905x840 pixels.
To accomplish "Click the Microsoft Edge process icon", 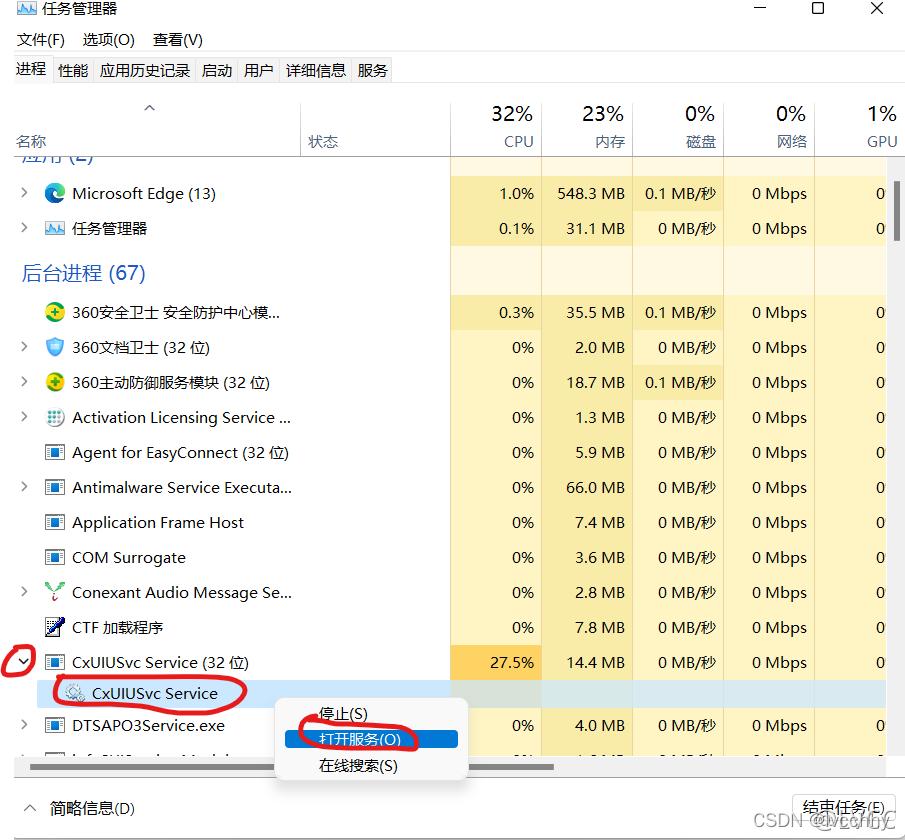I will click(x=55, y=193).
